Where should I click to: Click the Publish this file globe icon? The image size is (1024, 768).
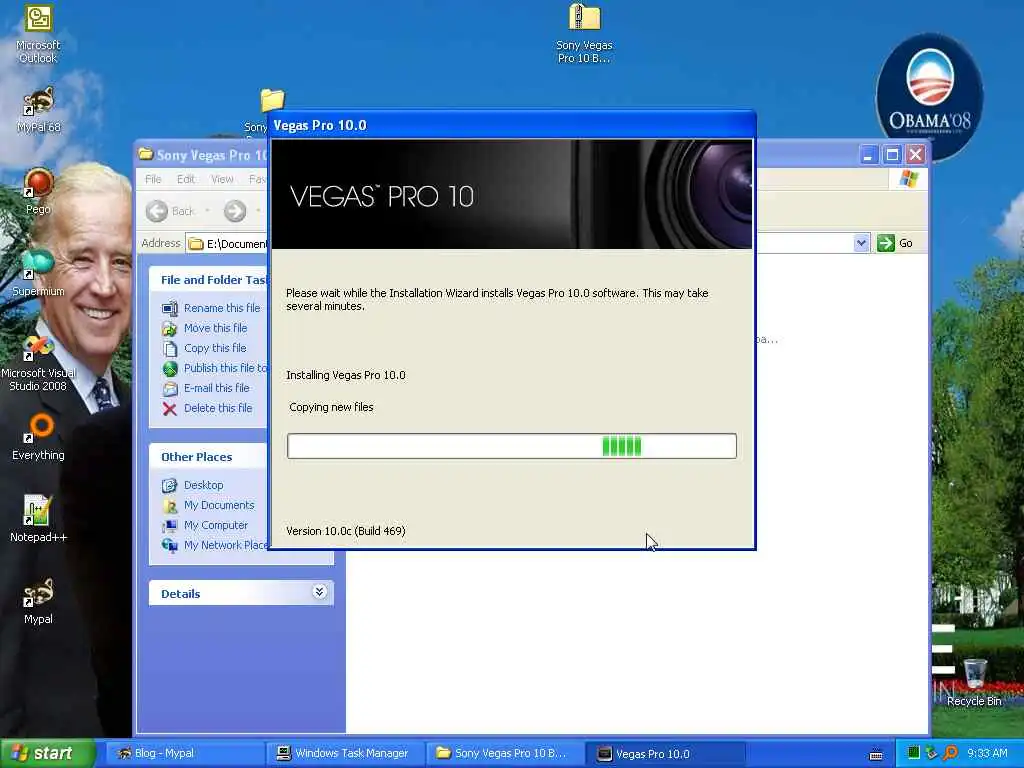pos(170,369)
